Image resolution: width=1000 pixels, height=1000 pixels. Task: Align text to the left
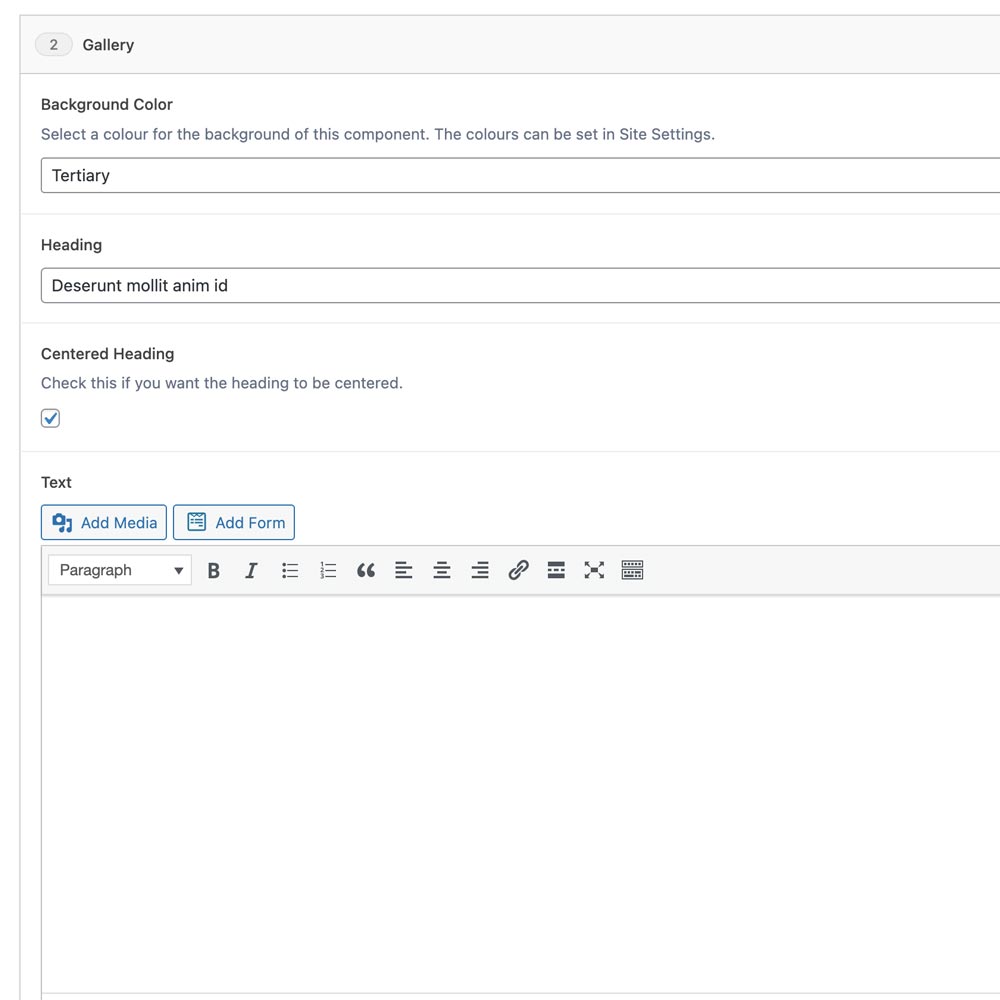click(x=404, y=570)
